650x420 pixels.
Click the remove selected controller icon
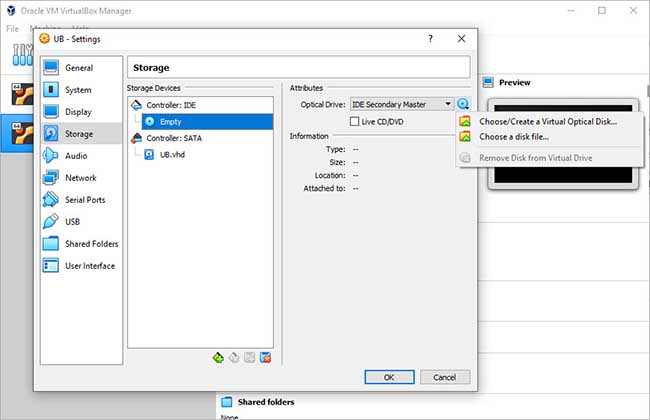tap(234, 357)
